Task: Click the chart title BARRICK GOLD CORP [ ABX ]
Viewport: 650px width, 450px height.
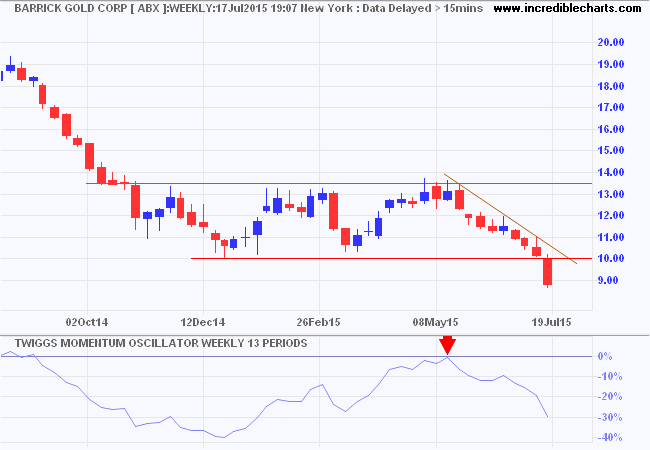Action: 90,8
